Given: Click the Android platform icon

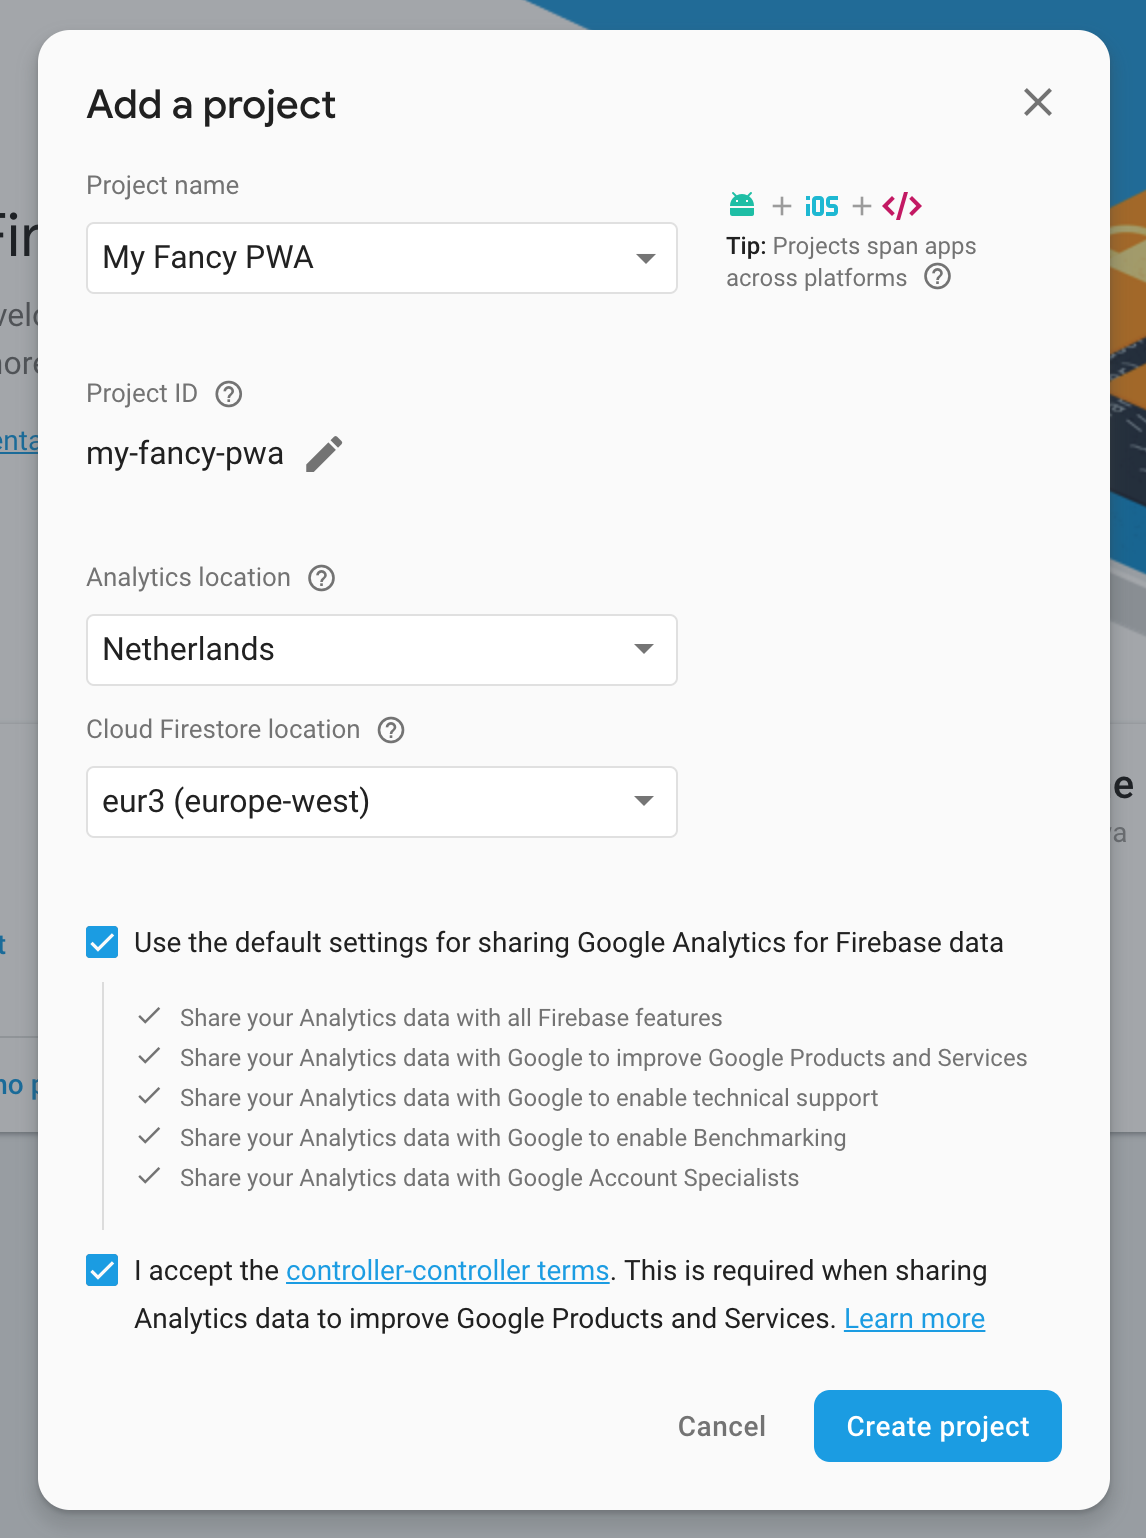Looking at the screenshot, I should [742, 205].
